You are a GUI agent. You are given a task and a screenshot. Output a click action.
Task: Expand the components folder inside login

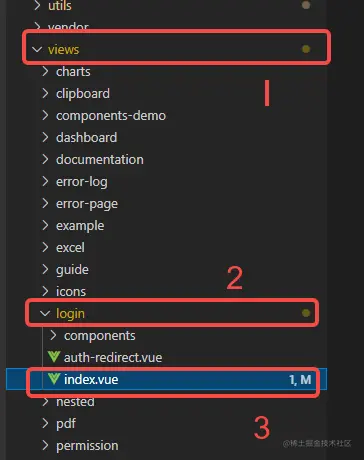[53, 335]
